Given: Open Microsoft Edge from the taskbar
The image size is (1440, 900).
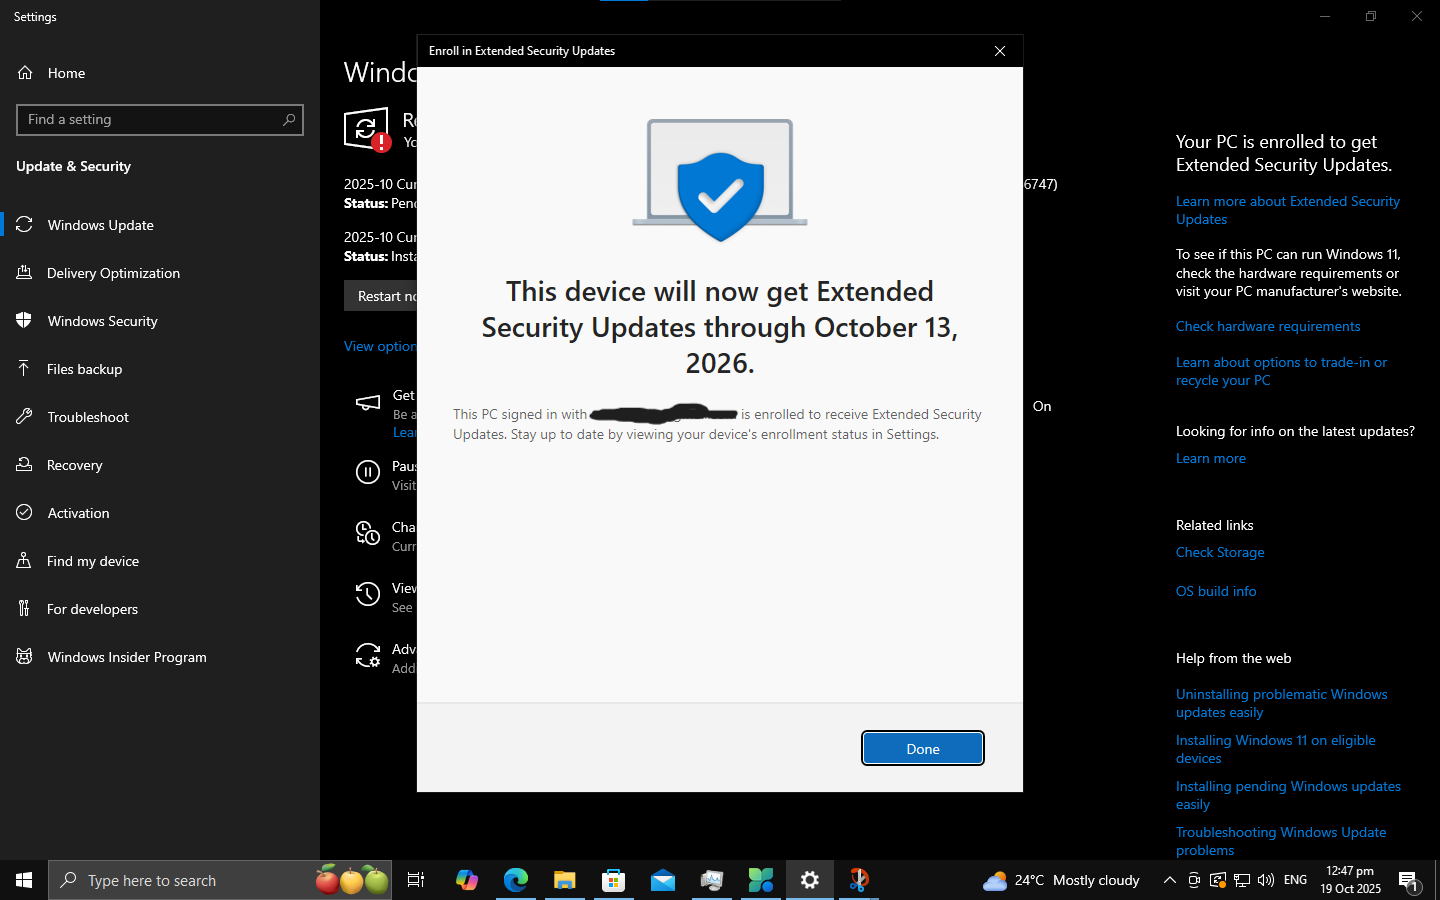Looking at the screenshot, I should click(x=515, y=880).
